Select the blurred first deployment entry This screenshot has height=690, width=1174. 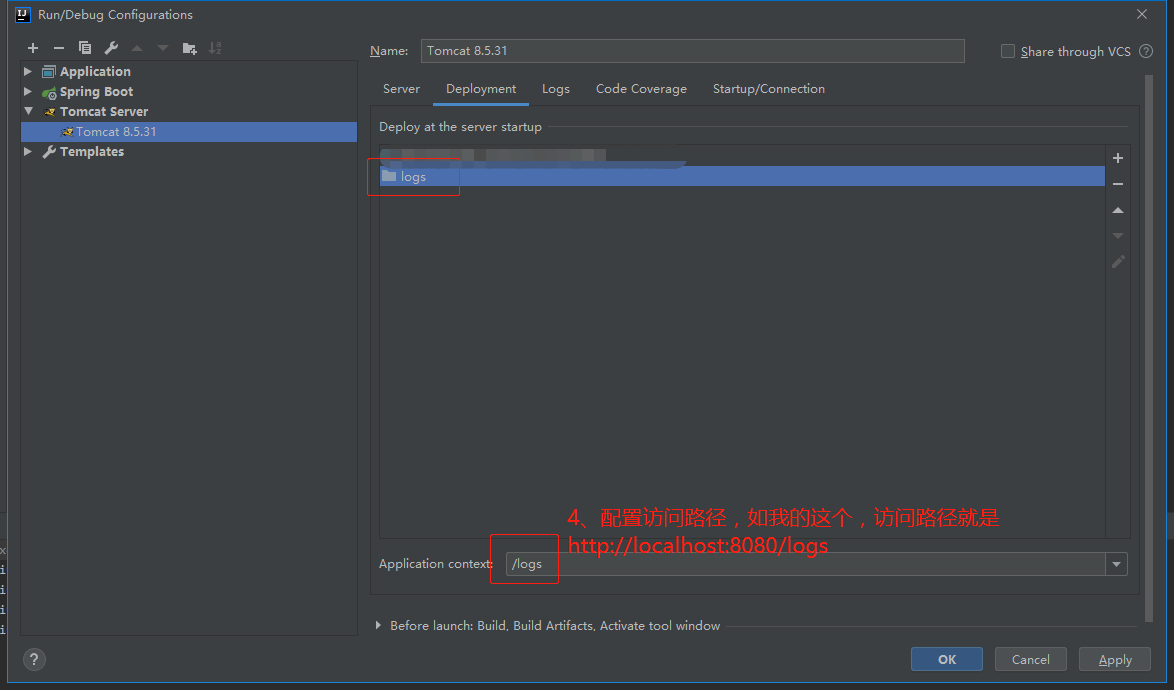[x=742, y=156]
